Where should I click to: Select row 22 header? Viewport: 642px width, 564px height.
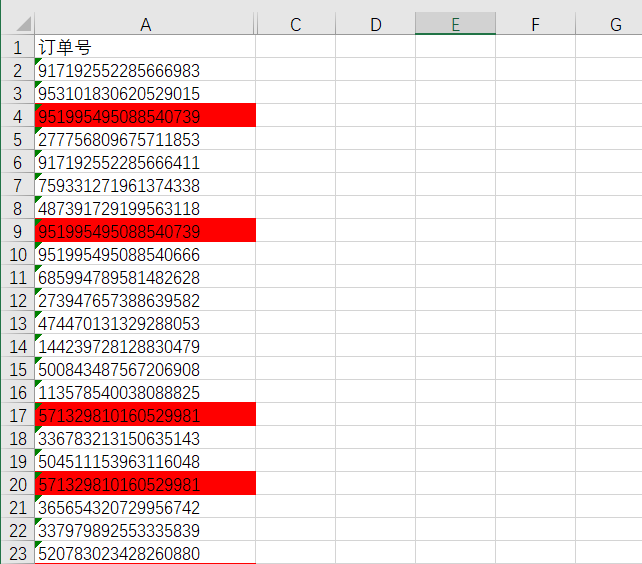click(x=18, y=530)
